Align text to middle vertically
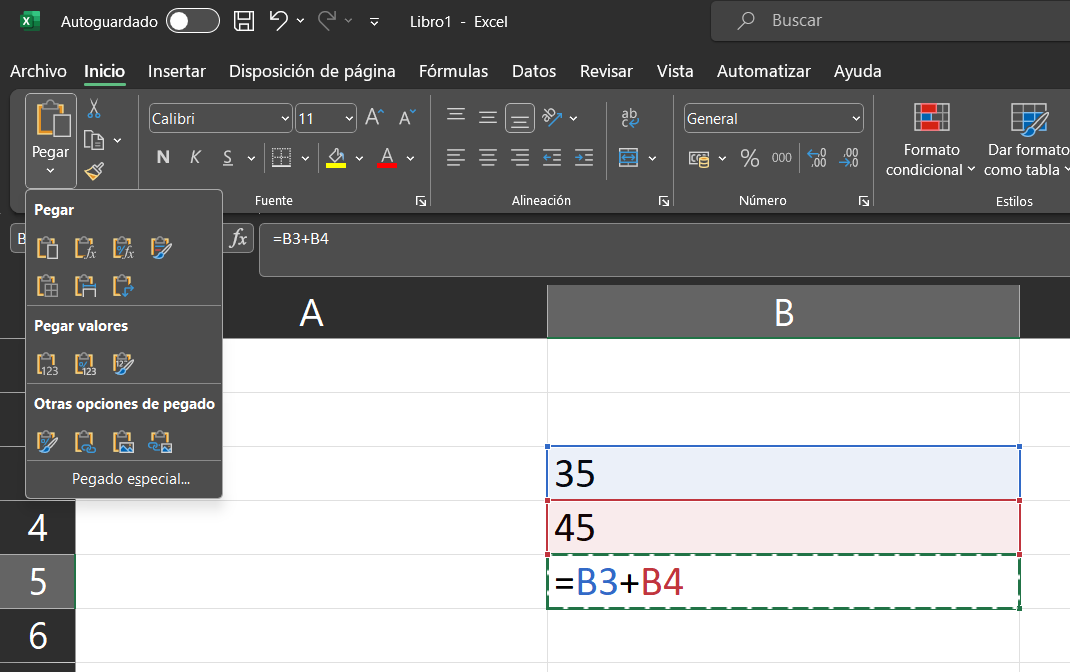This screenshot has height=672, width=1070. click(x=487, y=117)
